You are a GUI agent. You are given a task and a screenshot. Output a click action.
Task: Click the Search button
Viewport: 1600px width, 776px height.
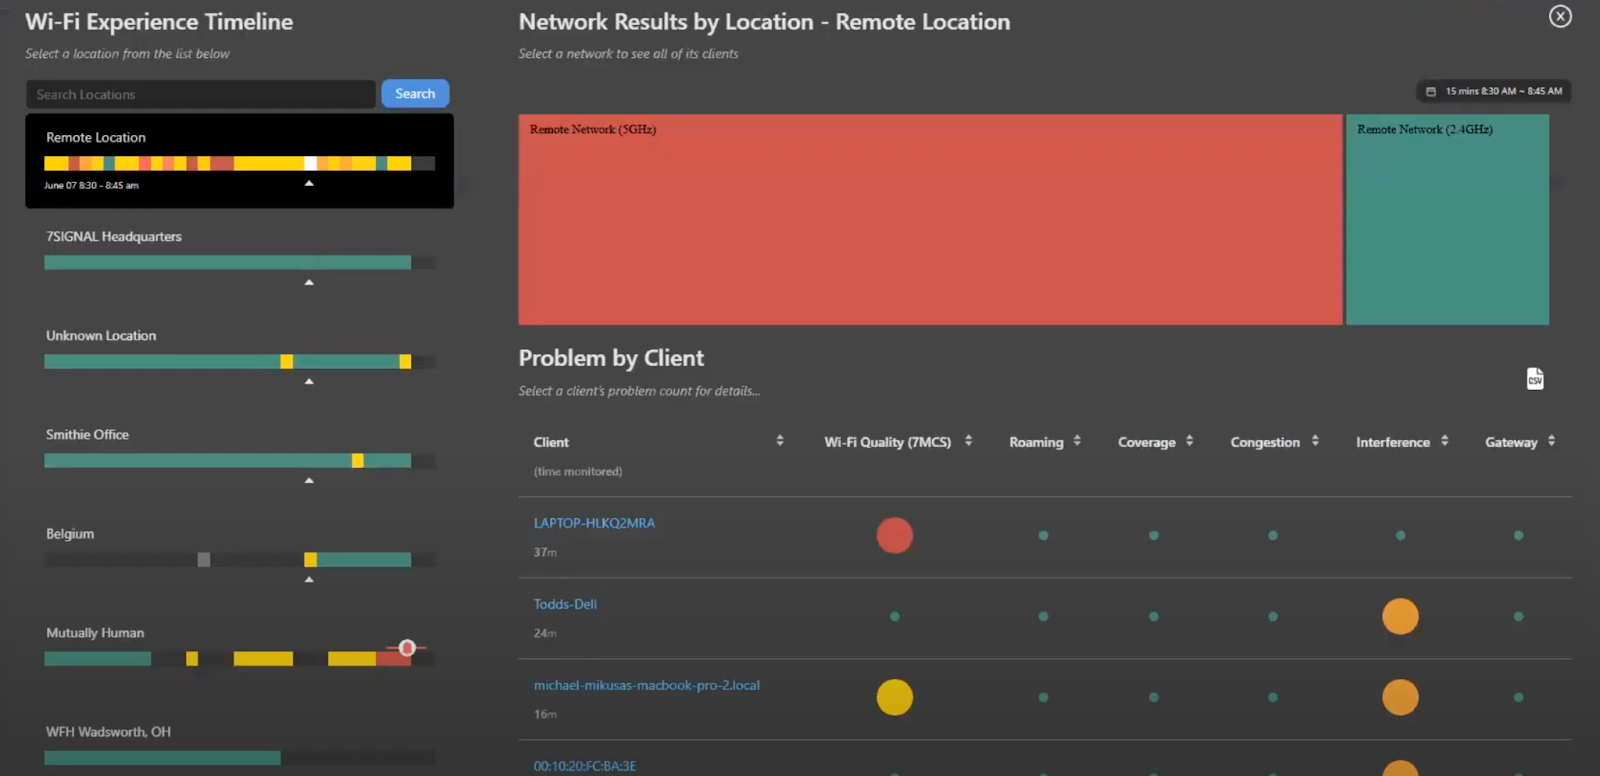[415, 94]
